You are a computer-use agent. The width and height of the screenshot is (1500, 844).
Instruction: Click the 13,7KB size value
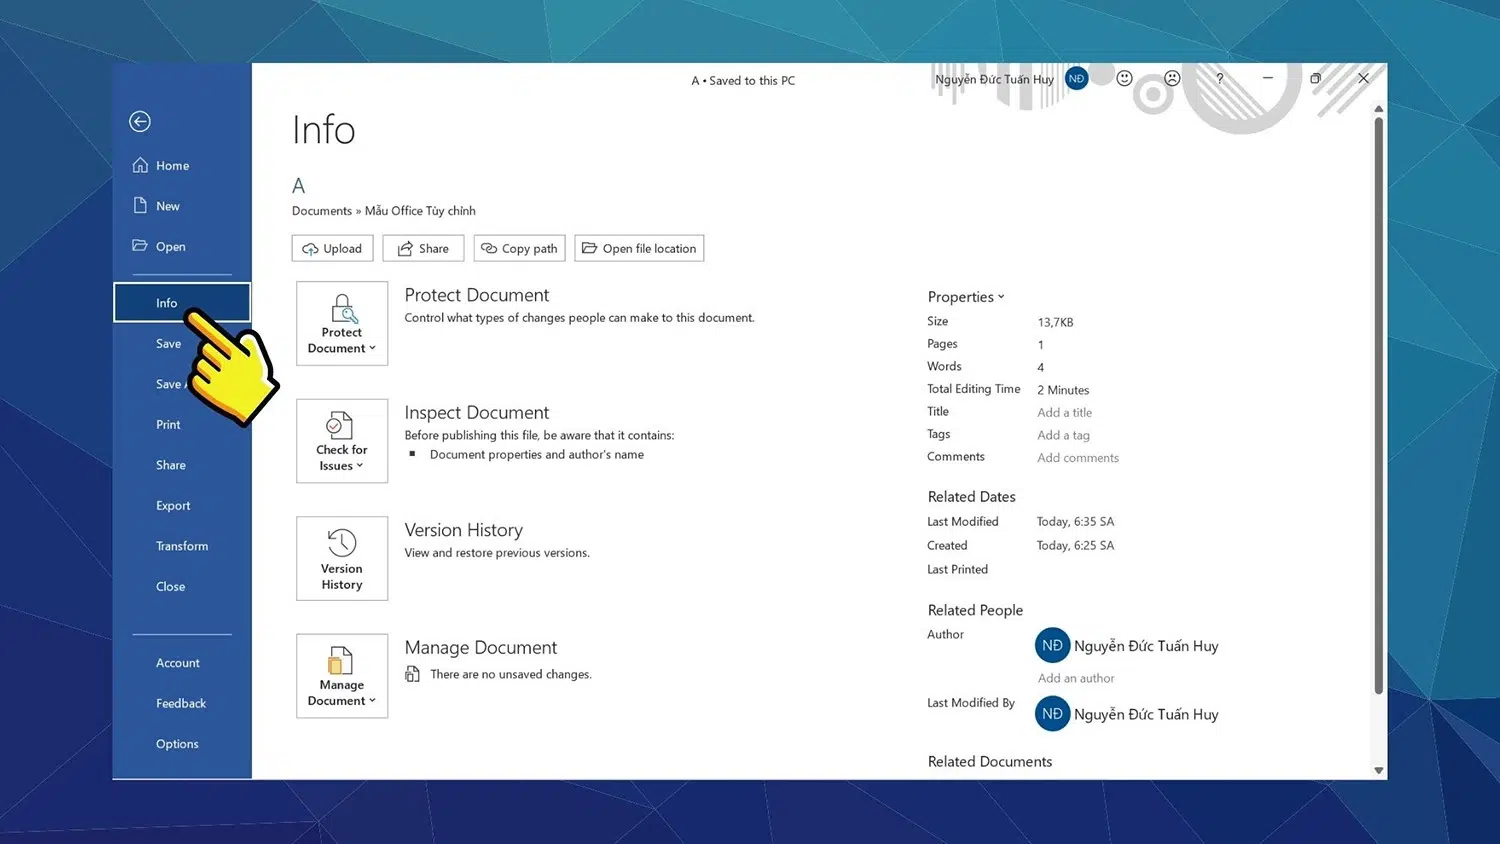(1055, 322)
